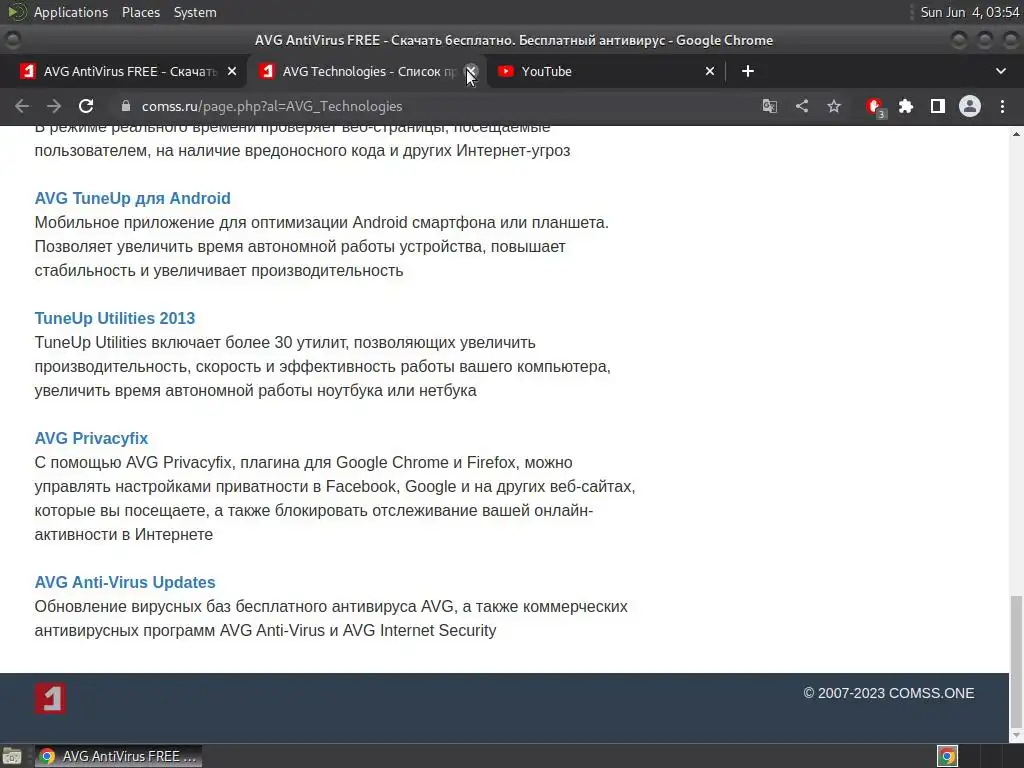Screen dimensions: 1024x768
Task: Open AVG Anti-Virus Updates link
Action: click(x=125, y=583)
